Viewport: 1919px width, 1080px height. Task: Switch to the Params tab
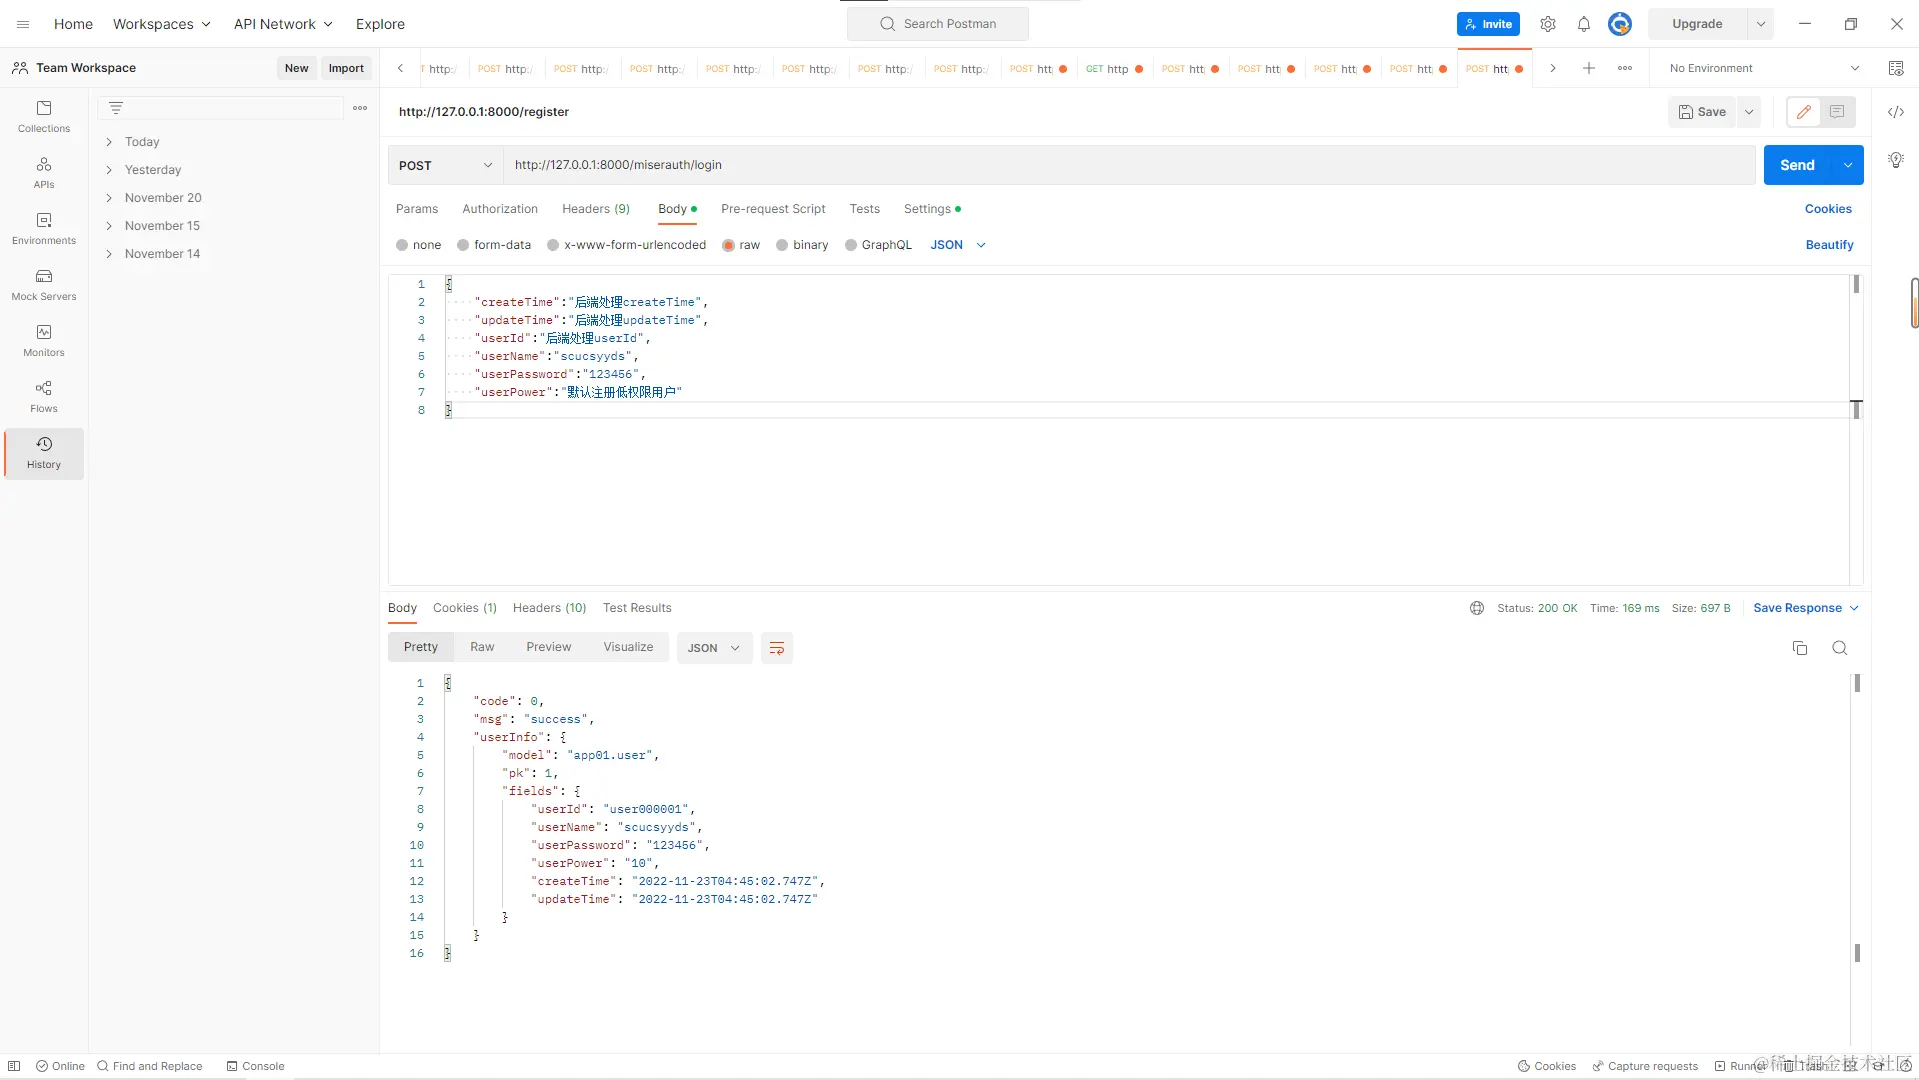417,209
